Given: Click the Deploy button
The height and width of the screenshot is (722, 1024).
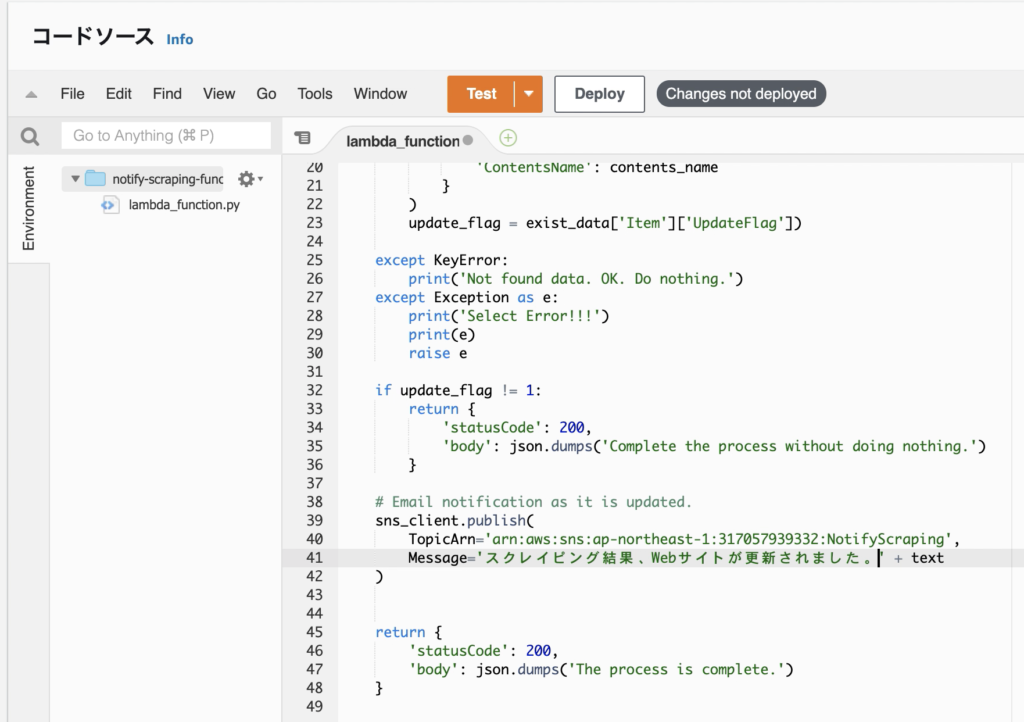Looking at the screenshot, I should tap(600, 94).
